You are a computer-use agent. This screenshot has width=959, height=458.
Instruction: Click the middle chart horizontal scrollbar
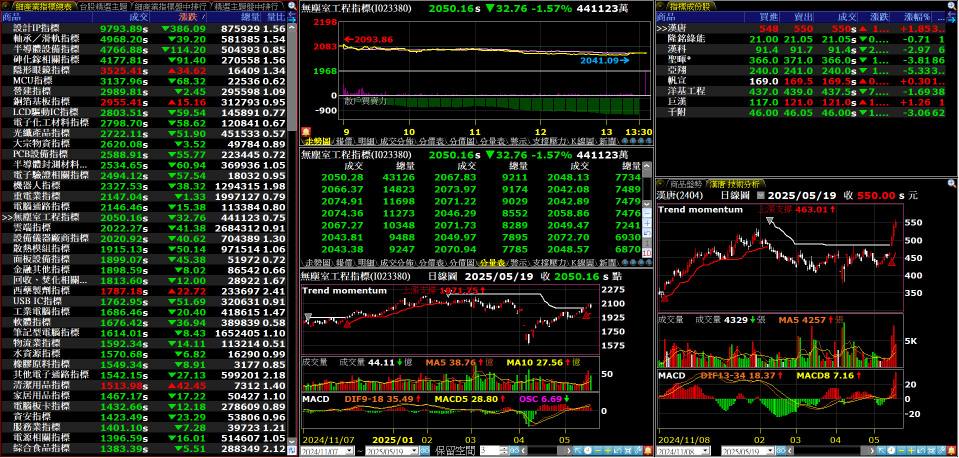click(x=546, y=451)
